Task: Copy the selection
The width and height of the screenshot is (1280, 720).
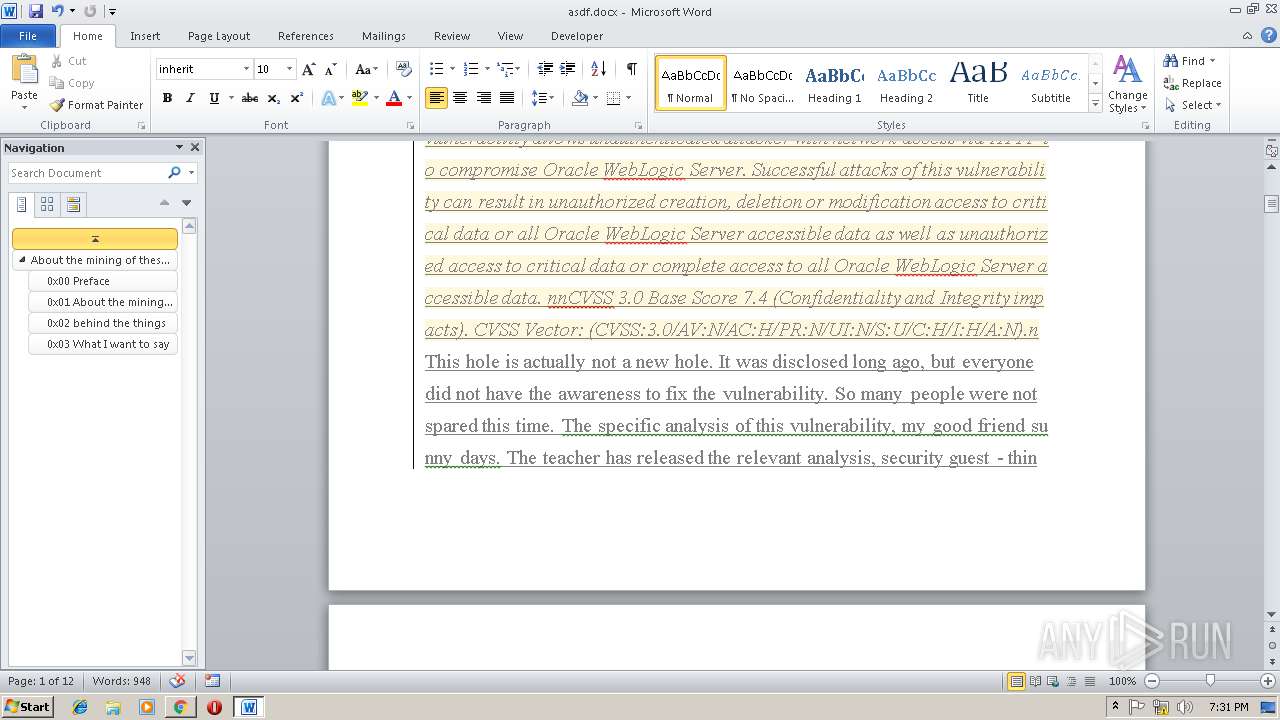Action: point(72,83)
